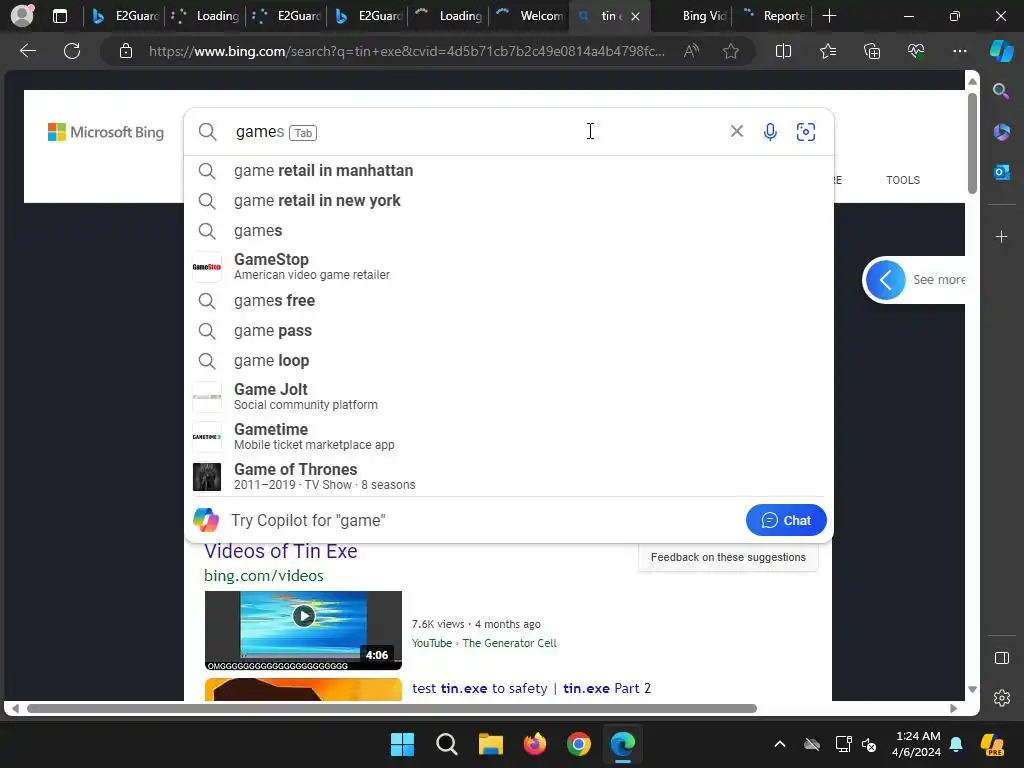Select GameStop suggestion
Screen dimensions: 1024x768
pyautogui.click(x=509, y=266)
